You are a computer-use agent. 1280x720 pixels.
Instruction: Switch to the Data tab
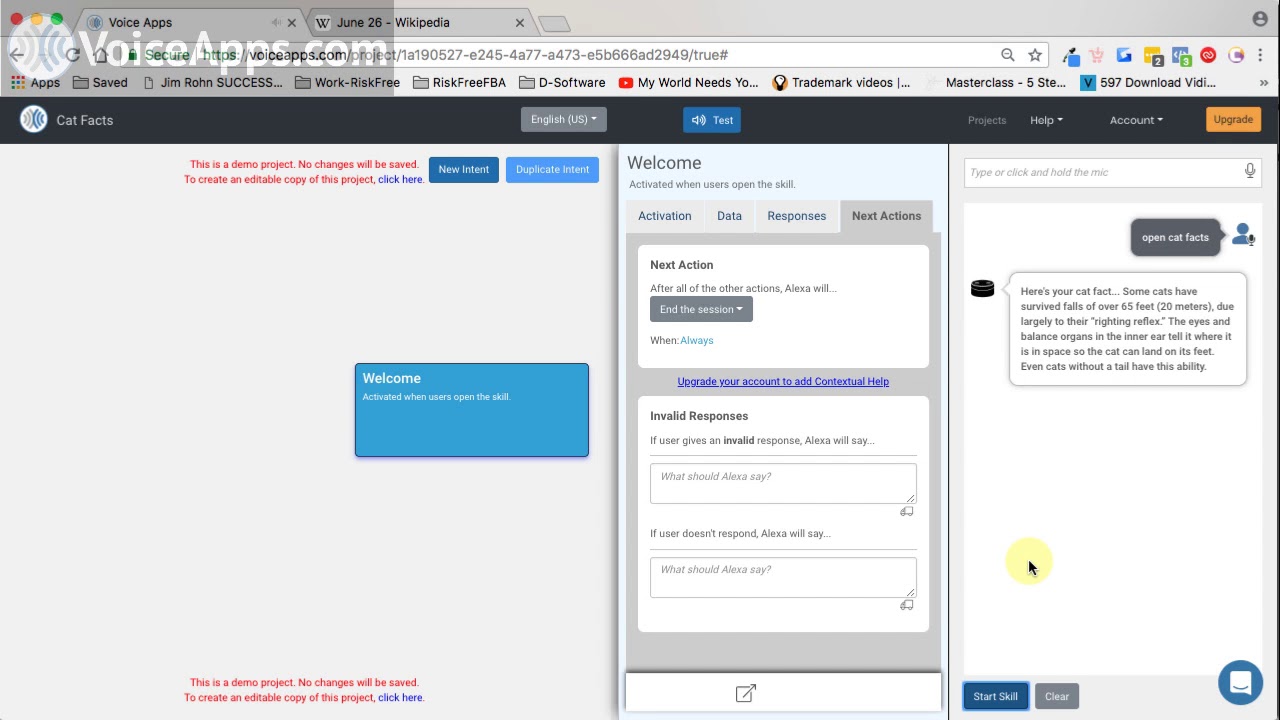point(729,216)
